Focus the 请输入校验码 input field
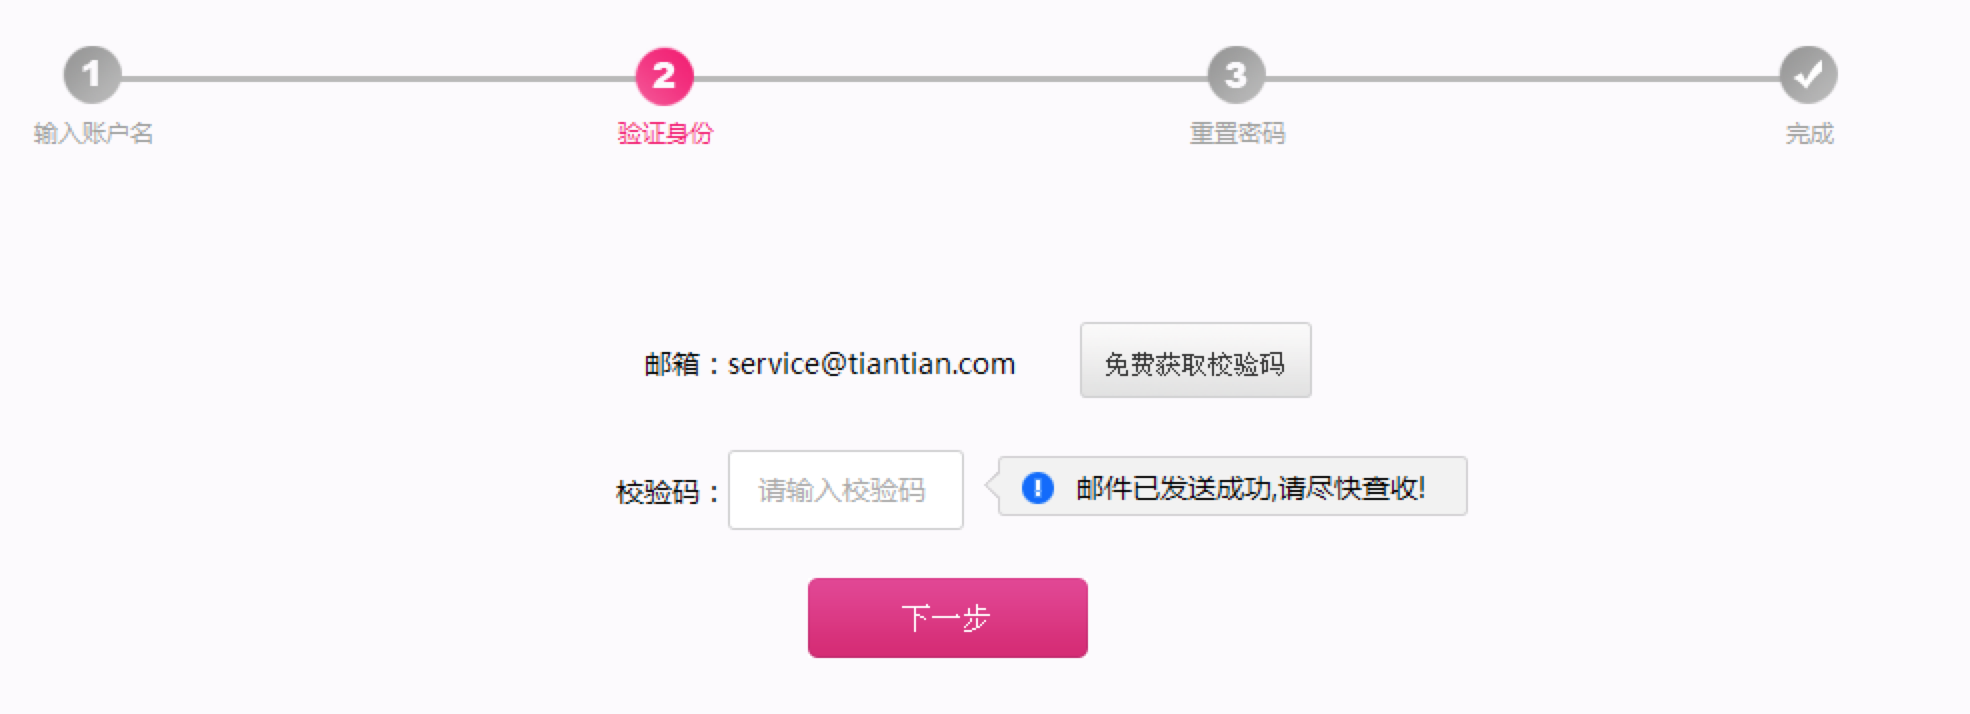This screenshot has width=1970, height=714. click(846, 490)
